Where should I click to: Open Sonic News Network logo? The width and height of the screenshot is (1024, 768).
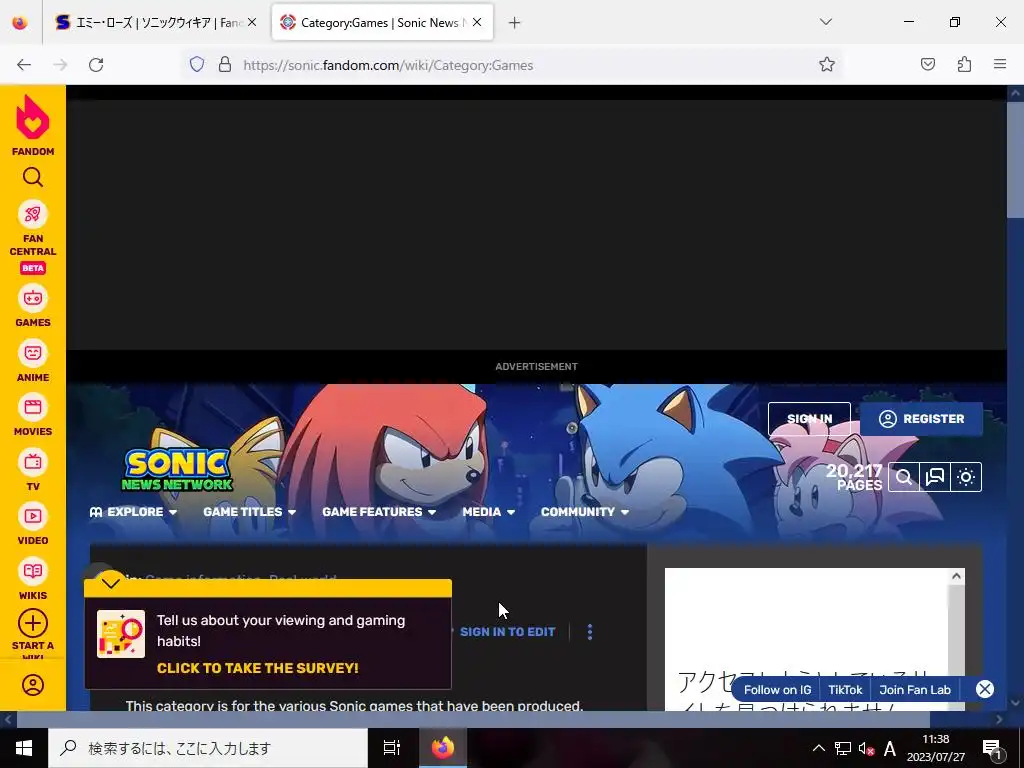177,470
